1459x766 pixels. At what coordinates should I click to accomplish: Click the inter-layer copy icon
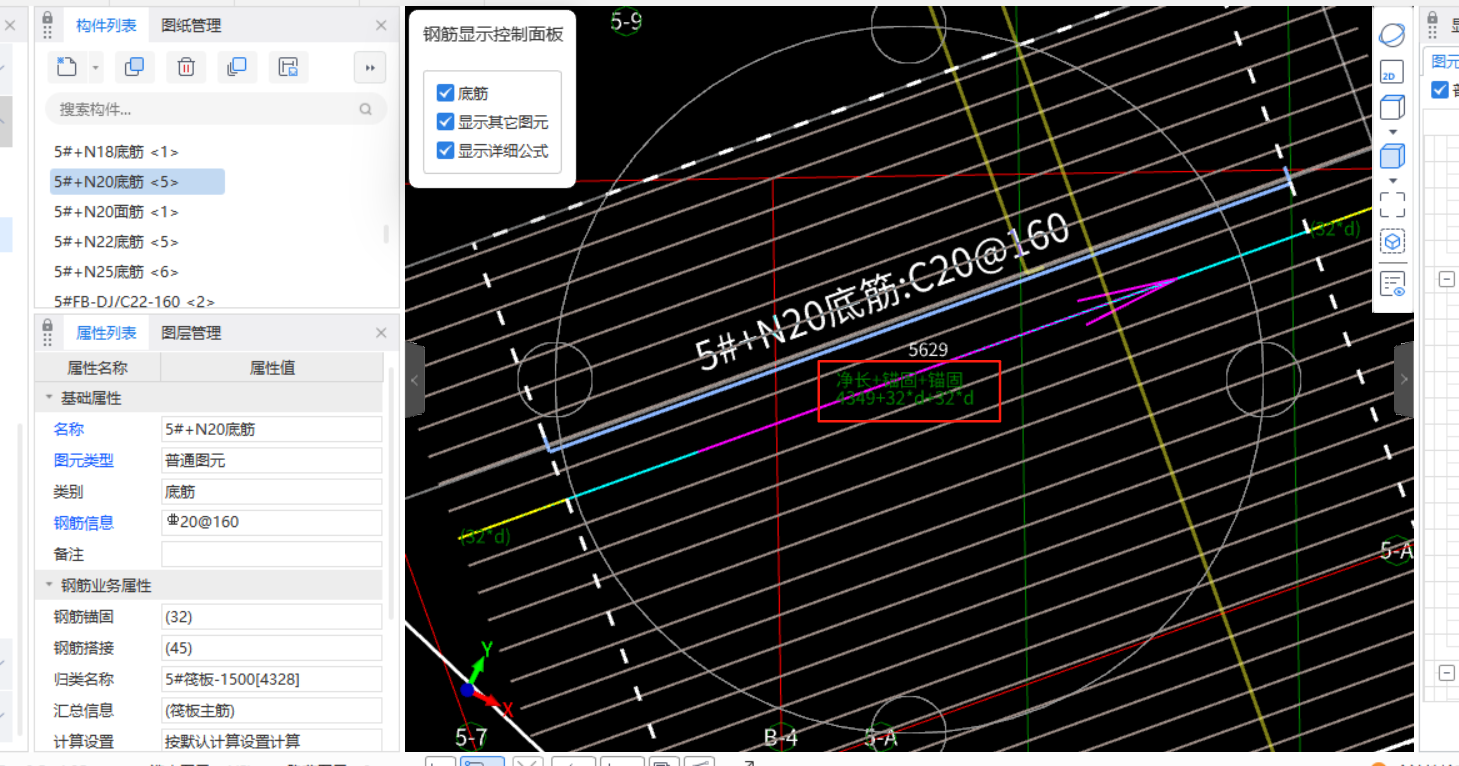coord(237,67)
